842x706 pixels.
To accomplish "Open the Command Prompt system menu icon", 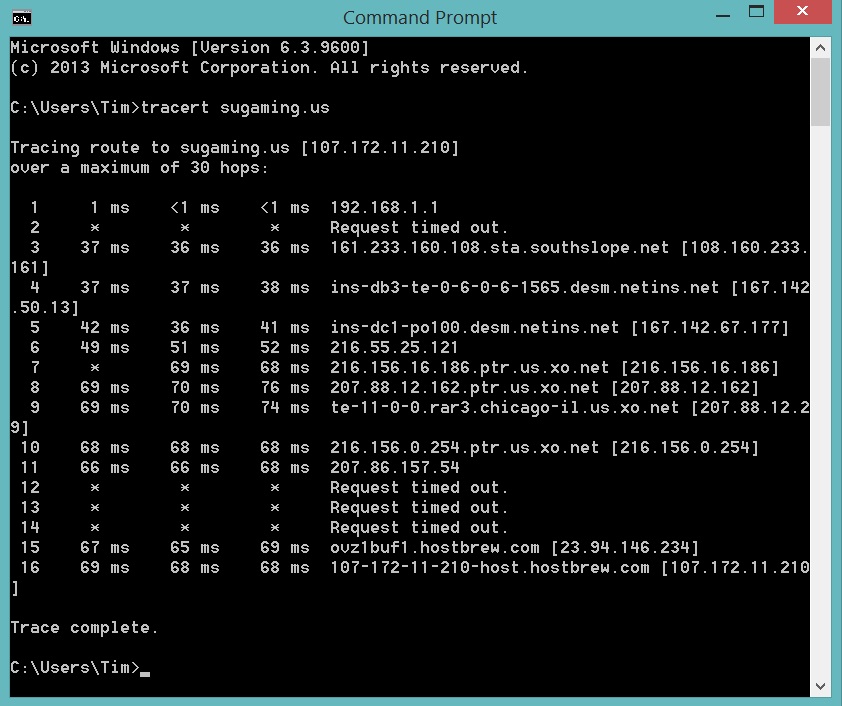I will (21, 18).
